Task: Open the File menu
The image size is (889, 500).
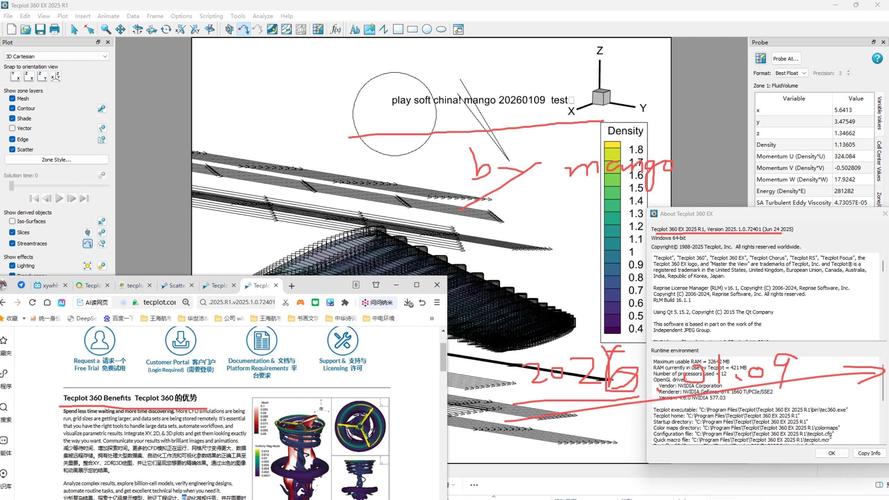Action: click(x=8, y=16)
